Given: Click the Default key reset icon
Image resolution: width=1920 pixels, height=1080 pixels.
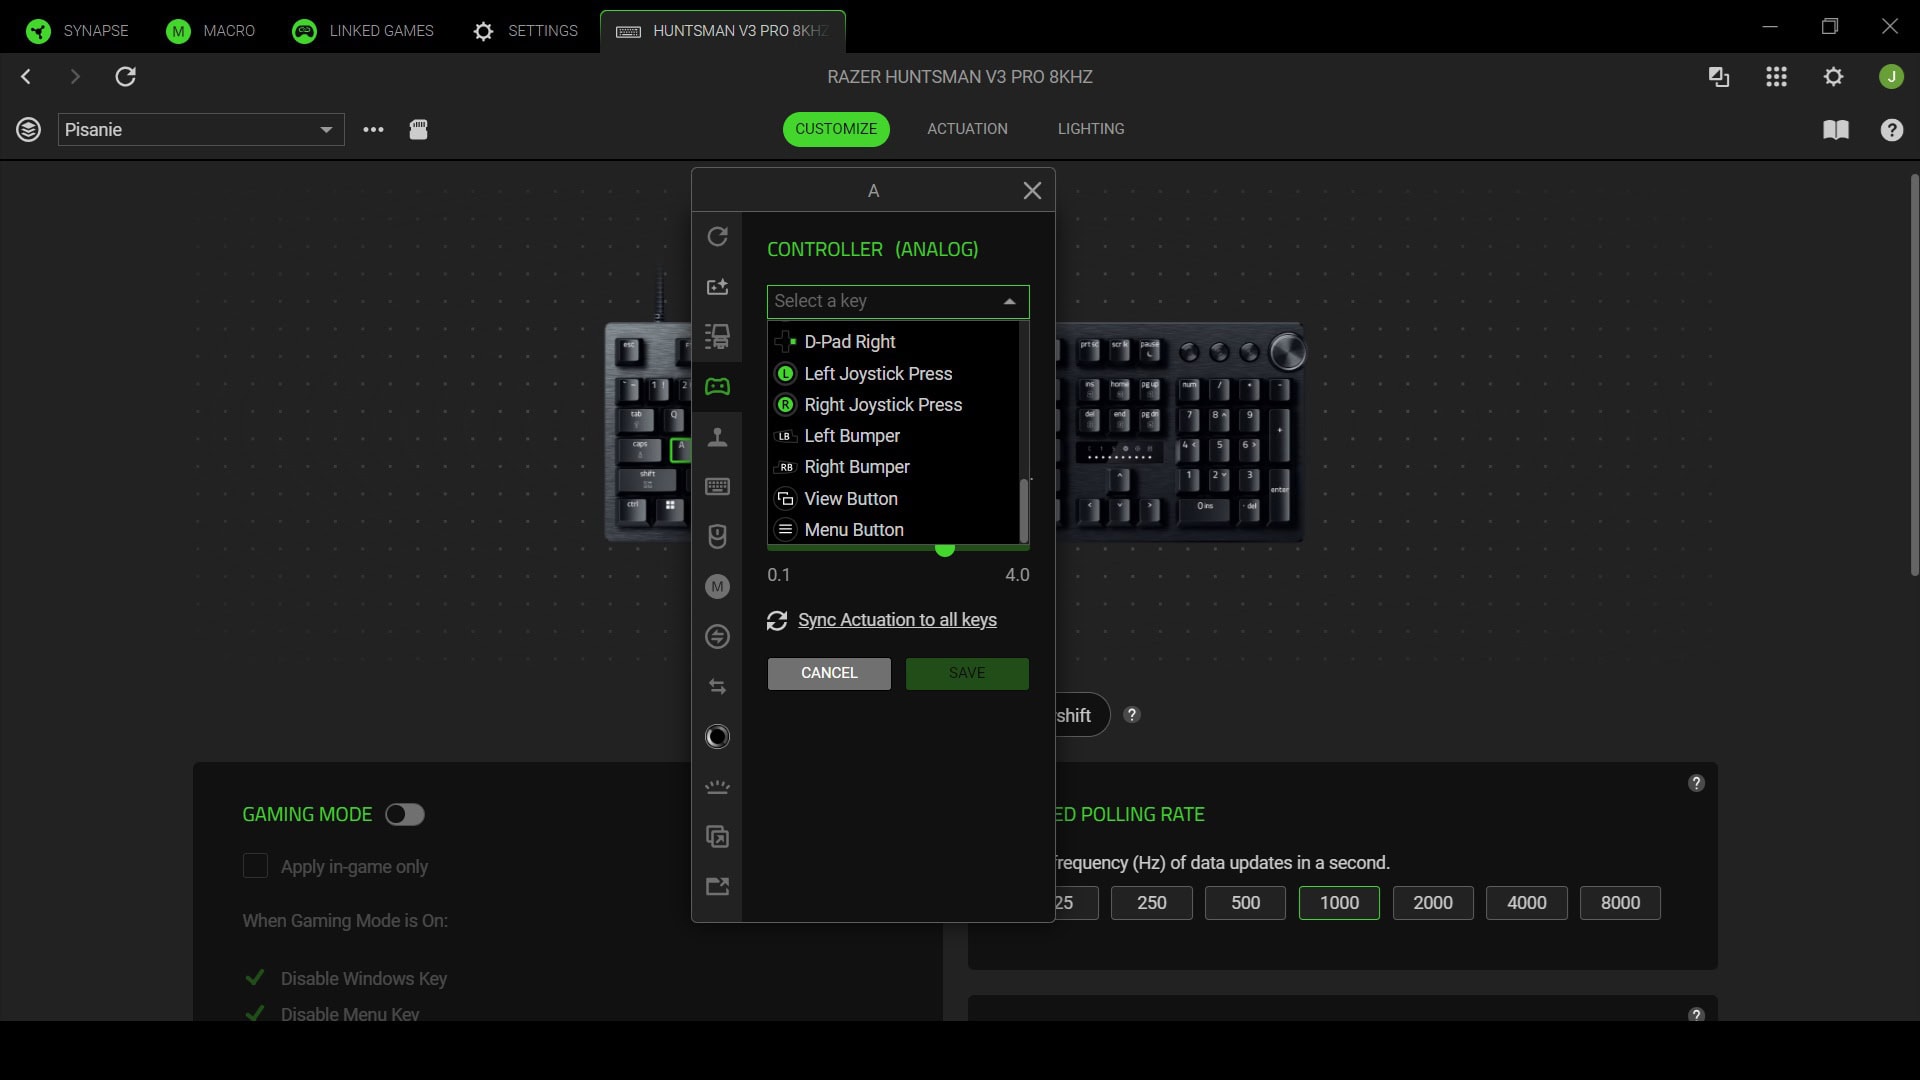Looking at the screenshot, I should pos(718,236).
